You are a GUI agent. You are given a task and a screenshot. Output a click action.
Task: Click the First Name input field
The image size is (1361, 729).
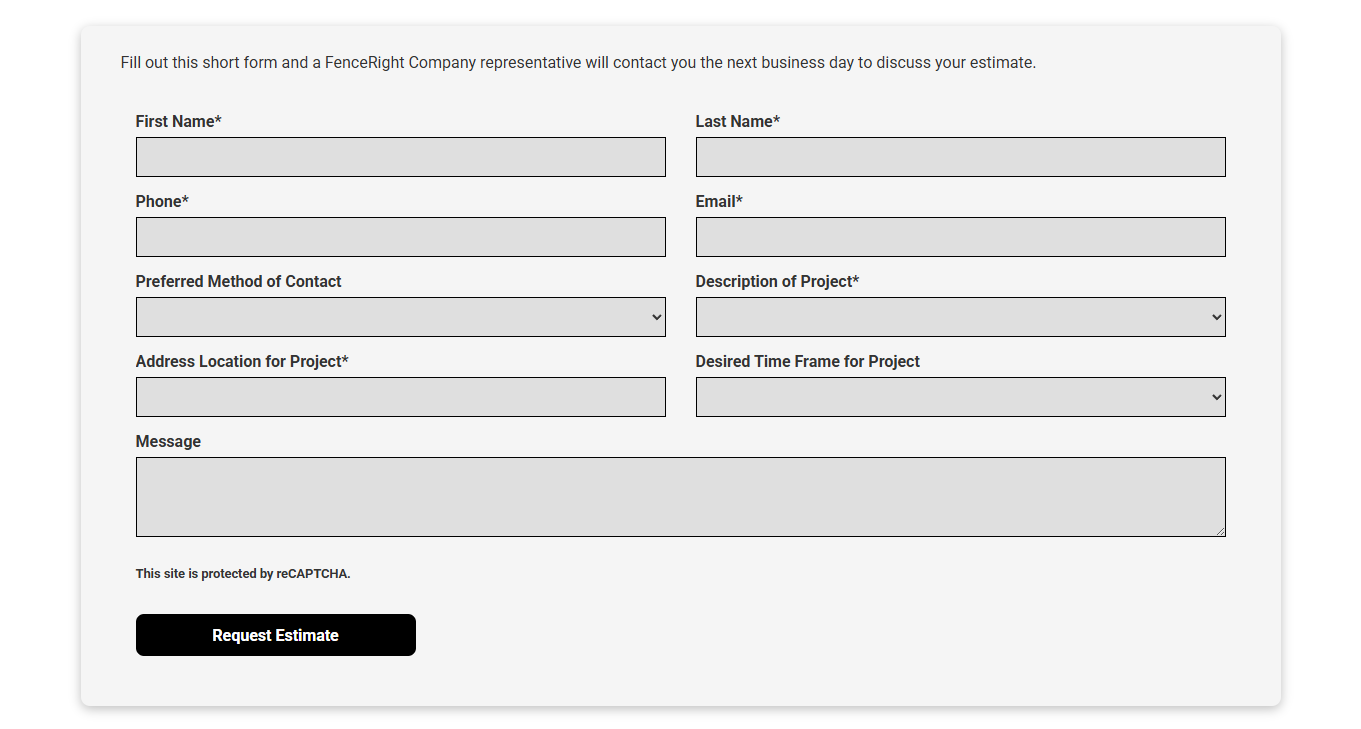pos(400,157)
